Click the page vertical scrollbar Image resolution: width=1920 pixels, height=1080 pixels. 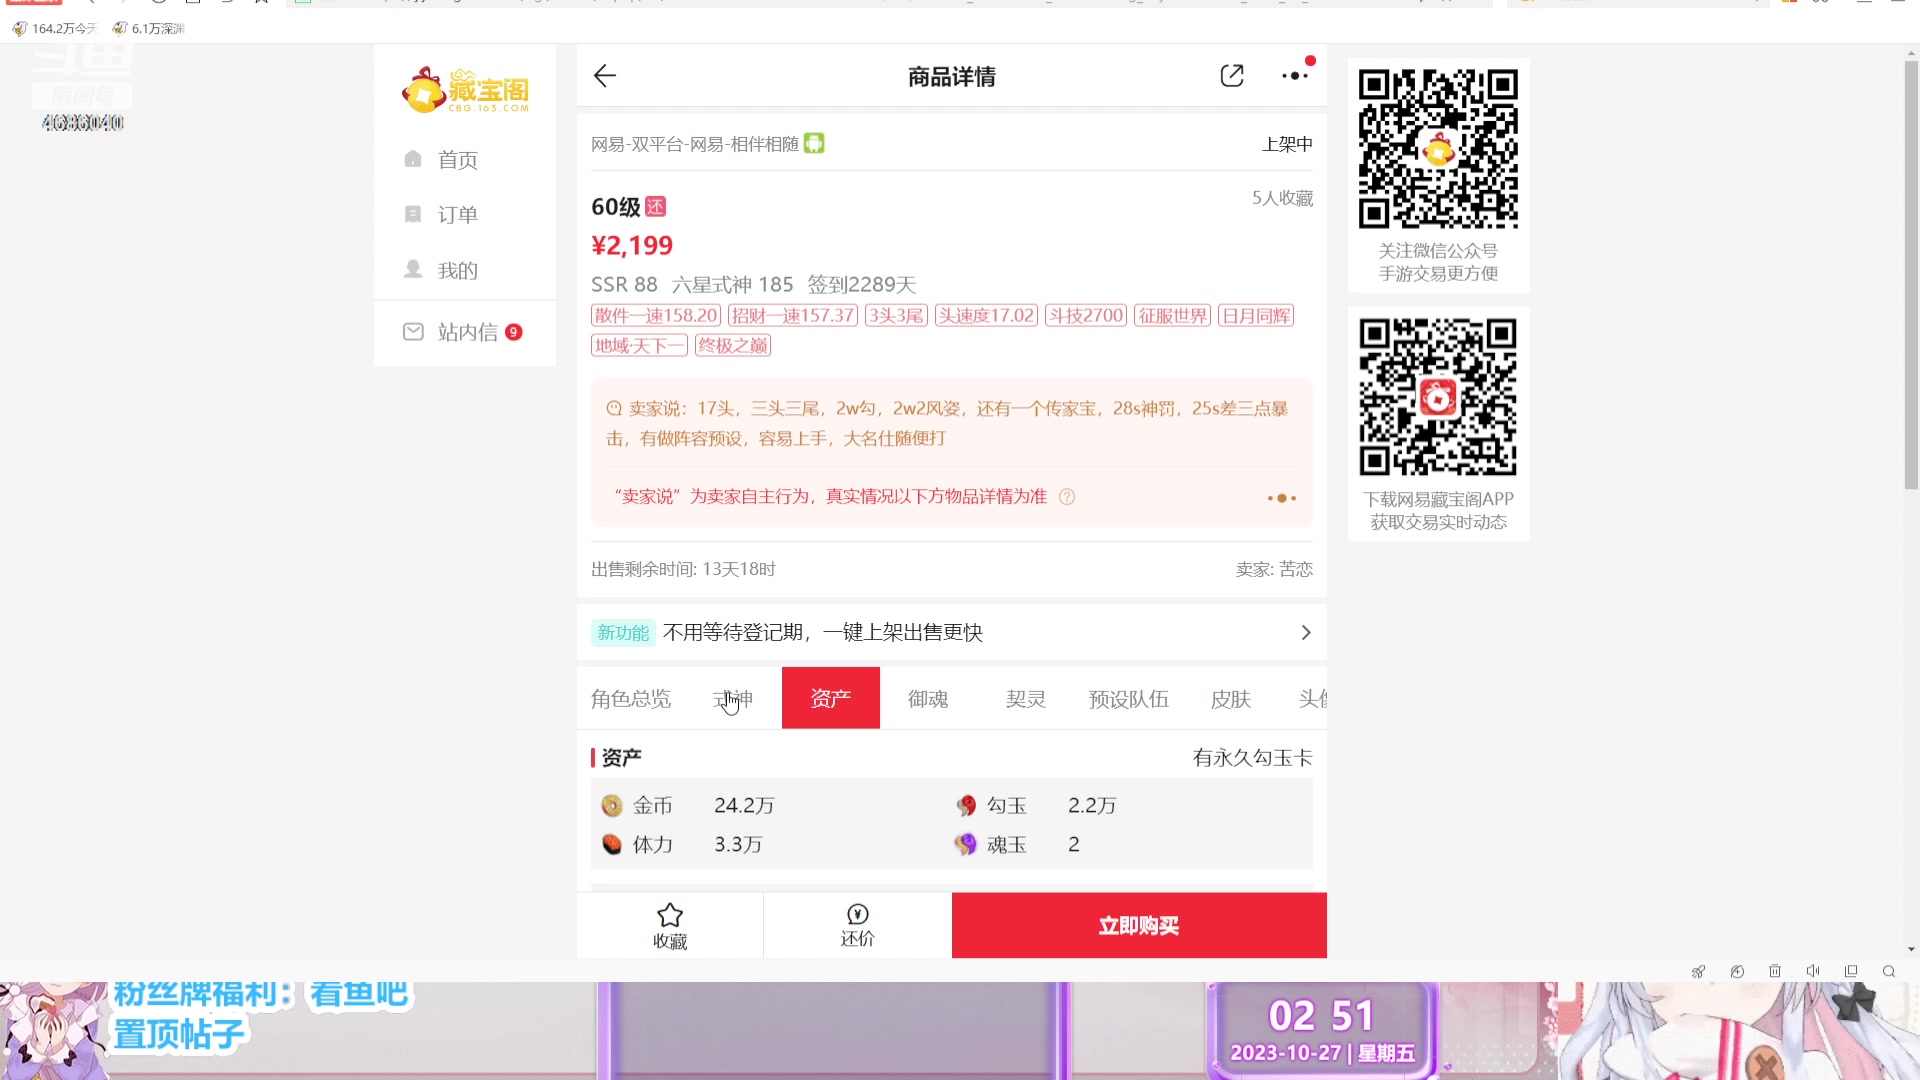[1912, 275]
